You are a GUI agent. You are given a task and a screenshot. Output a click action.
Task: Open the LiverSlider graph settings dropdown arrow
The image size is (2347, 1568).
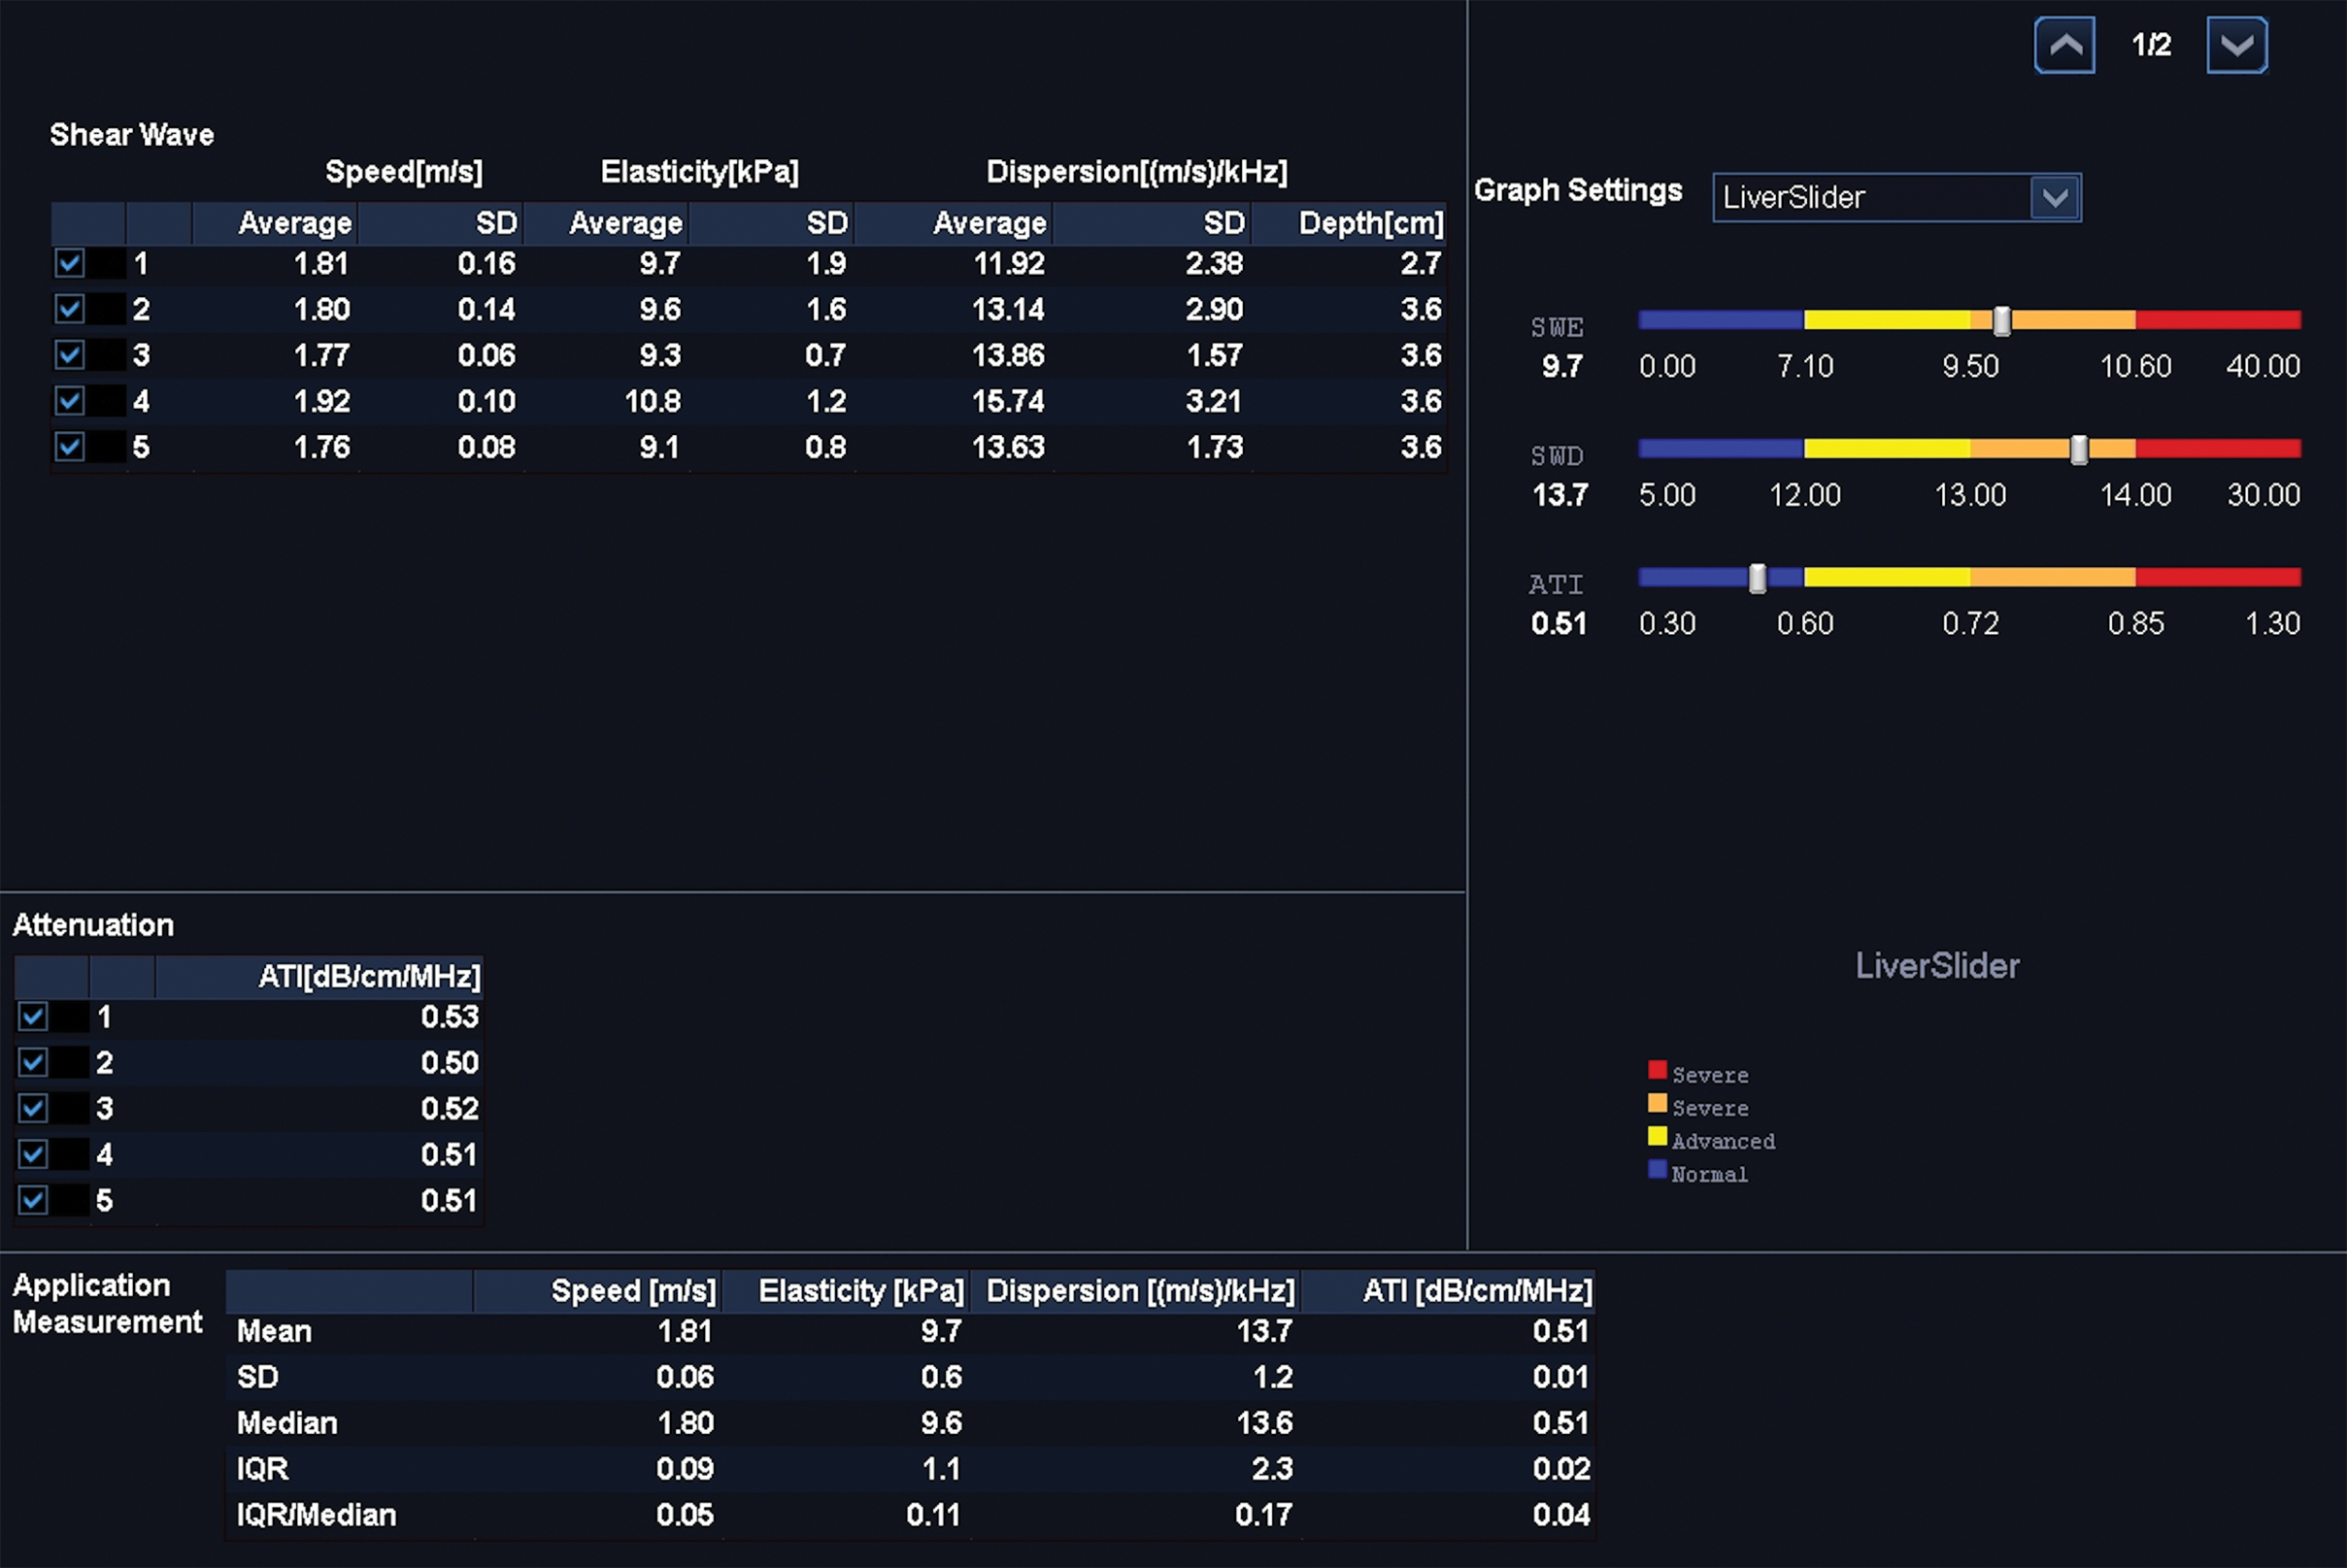[2055, 197]
